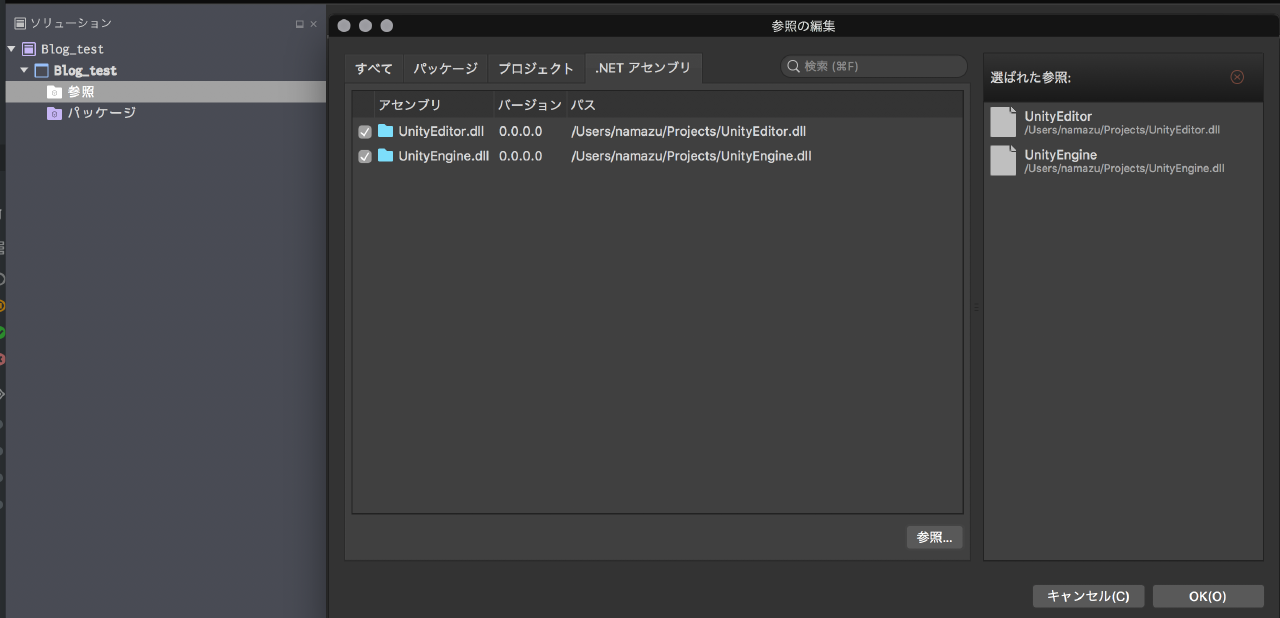Collapse the bold Blog_test project node
1280x618 pixels.
pos(24,70)
